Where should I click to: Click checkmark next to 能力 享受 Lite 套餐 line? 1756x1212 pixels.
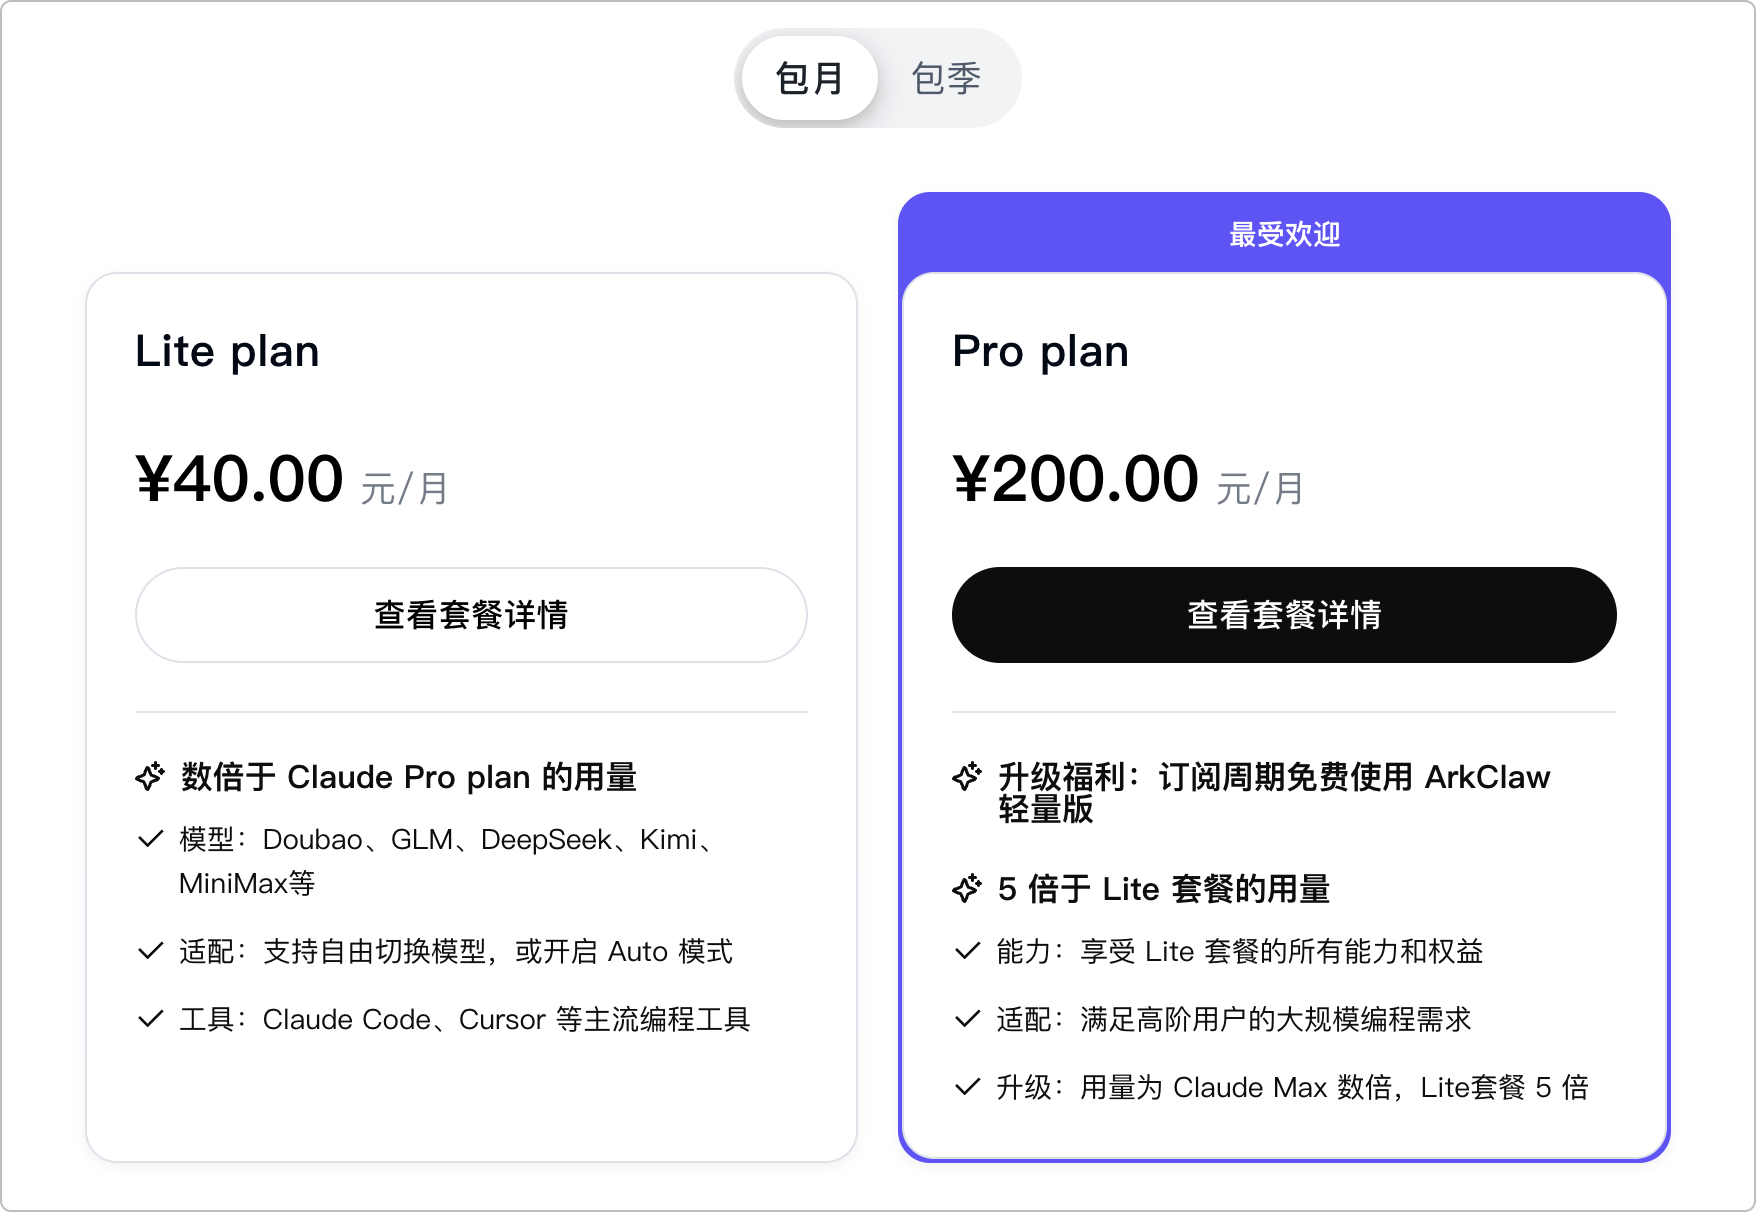click(x=967, y=951)
